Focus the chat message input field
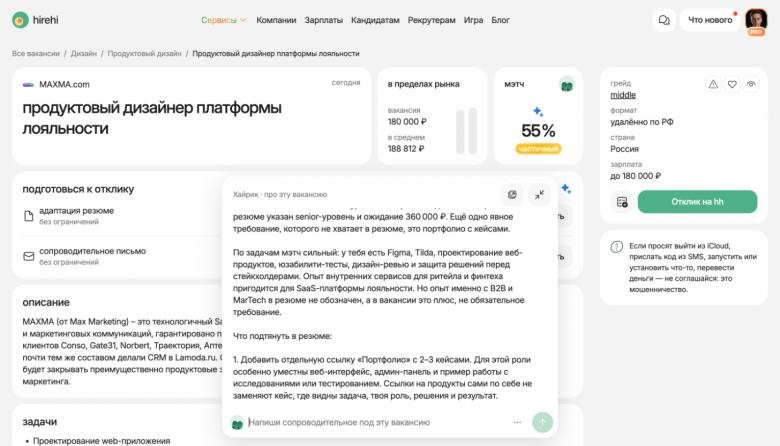Screen dimensions: 780x446 378,422
